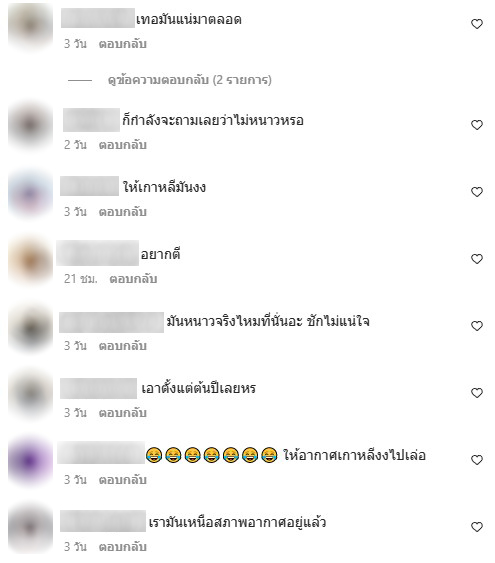Image resolution: width=495 pixels, height=563 pixels.
Task: Reply to the comment "เทอมันแน่มาตลอด"
Action: (x=123, y=44)
